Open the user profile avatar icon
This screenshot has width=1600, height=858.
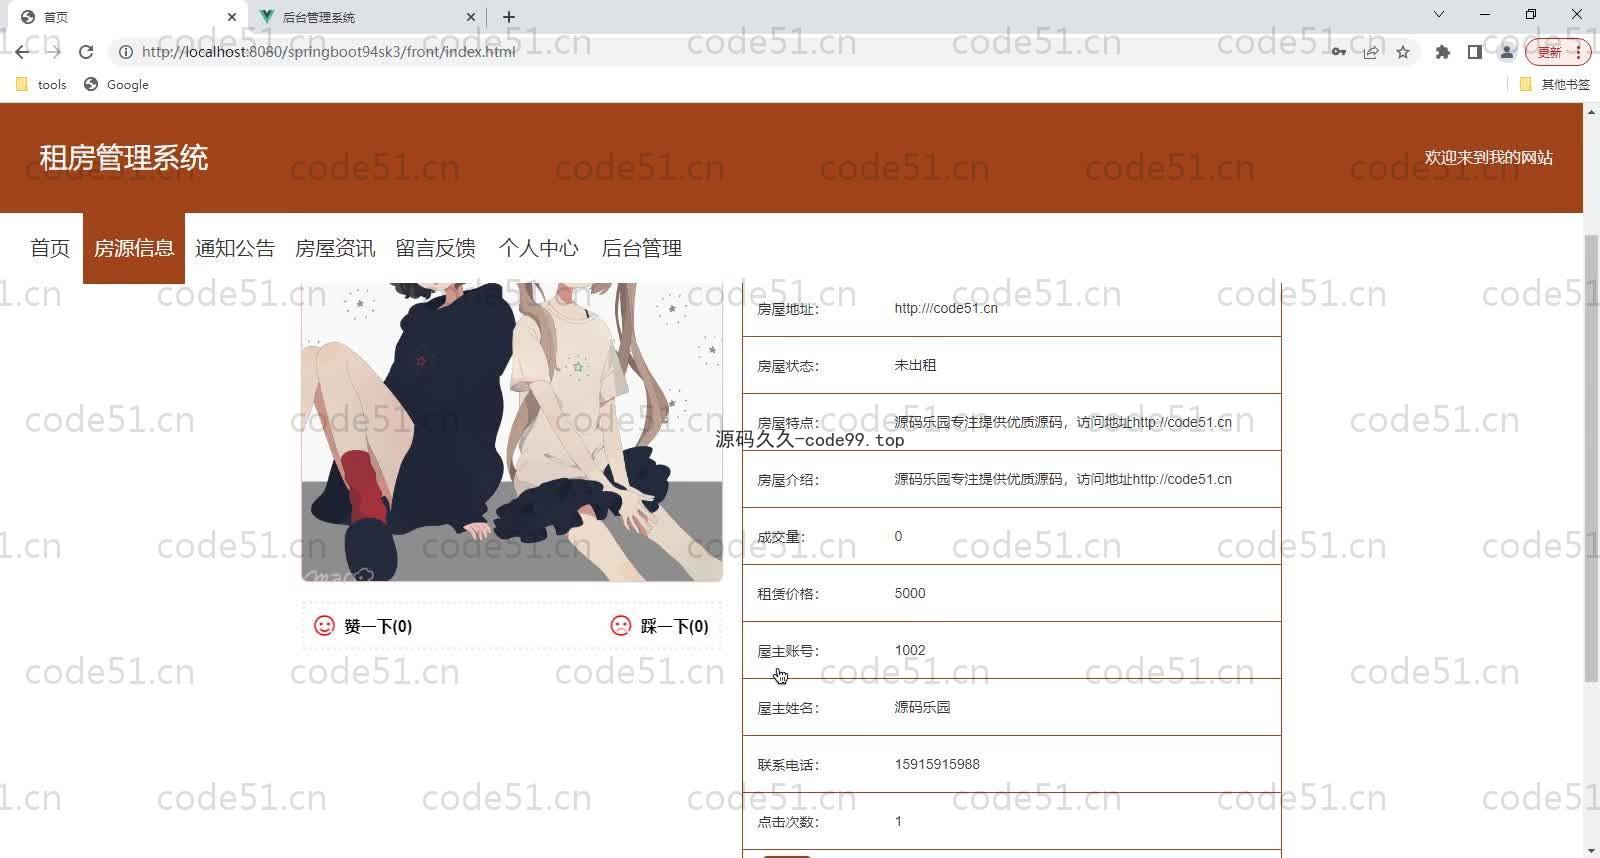[x=1506, y=52]
